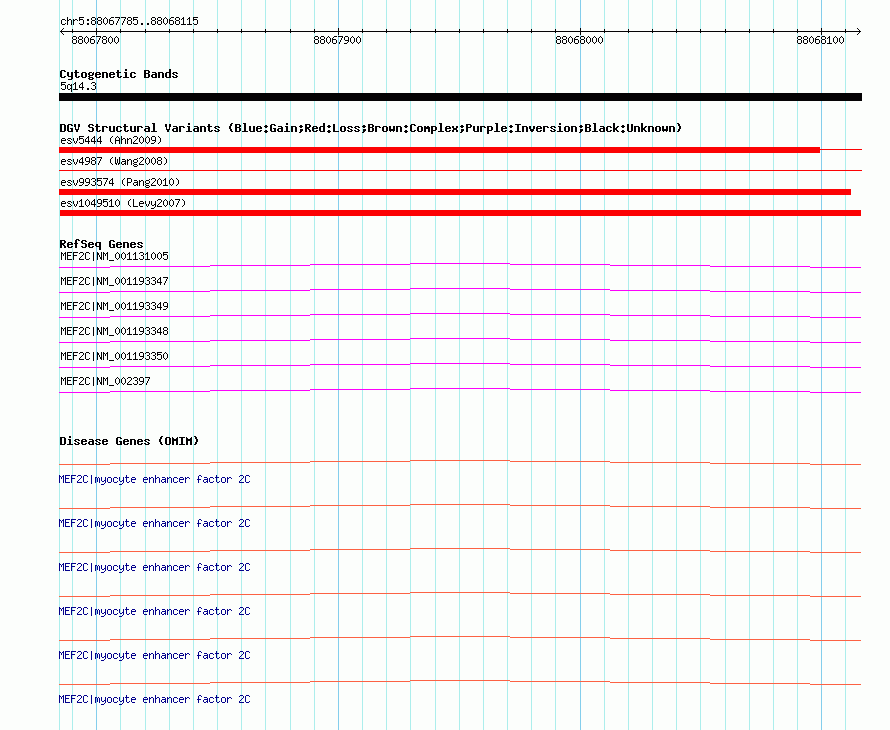Click ruler position label 88067800
890x730 pixels.
95,40
